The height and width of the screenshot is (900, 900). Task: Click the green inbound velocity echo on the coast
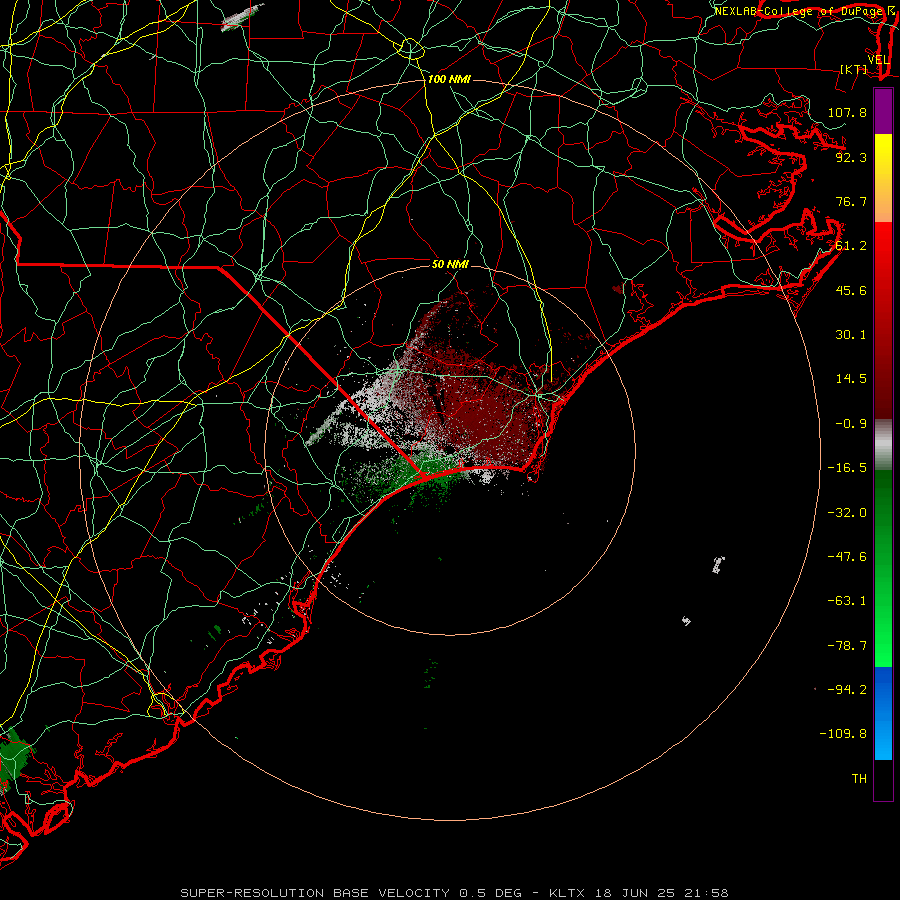[x=428, y=470]
